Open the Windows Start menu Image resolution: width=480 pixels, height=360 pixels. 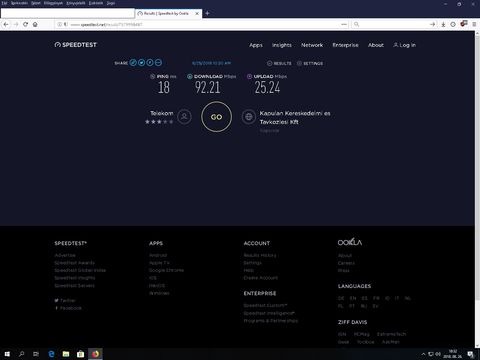click(x=7, y=354)
